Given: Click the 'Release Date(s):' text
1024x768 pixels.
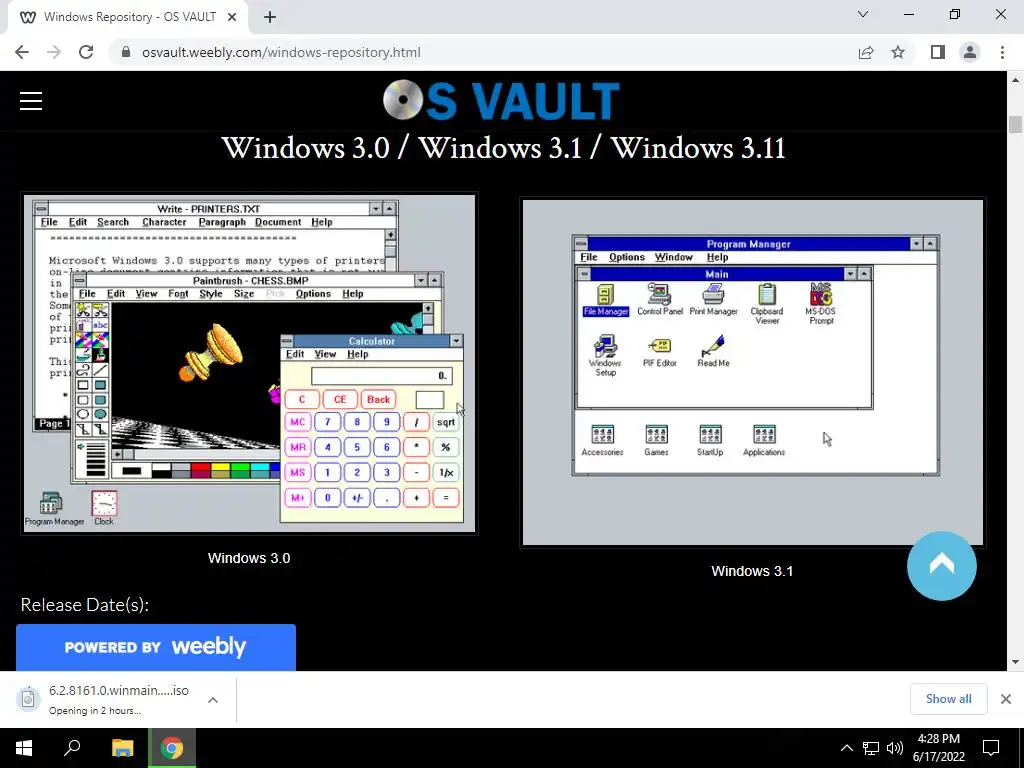Looking at the screenshot, I should pyautogui.click(x=85, y=605).
